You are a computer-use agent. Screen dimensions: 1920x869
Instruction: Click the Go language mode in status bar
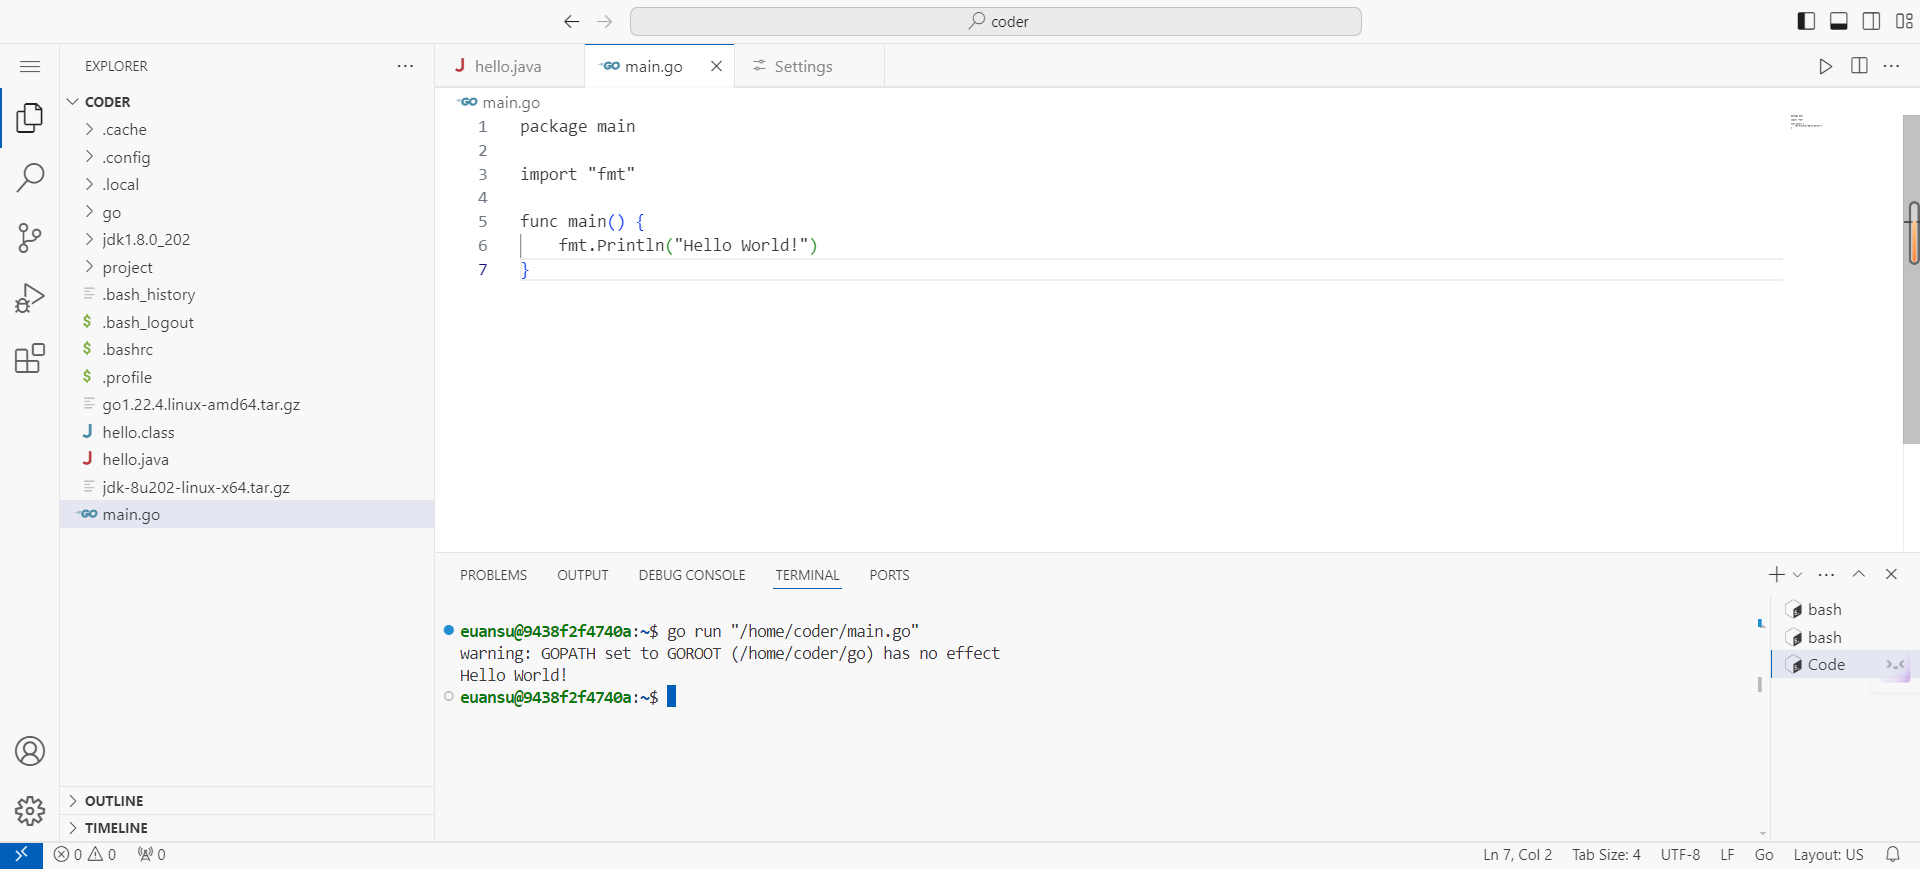(1763, 855)
